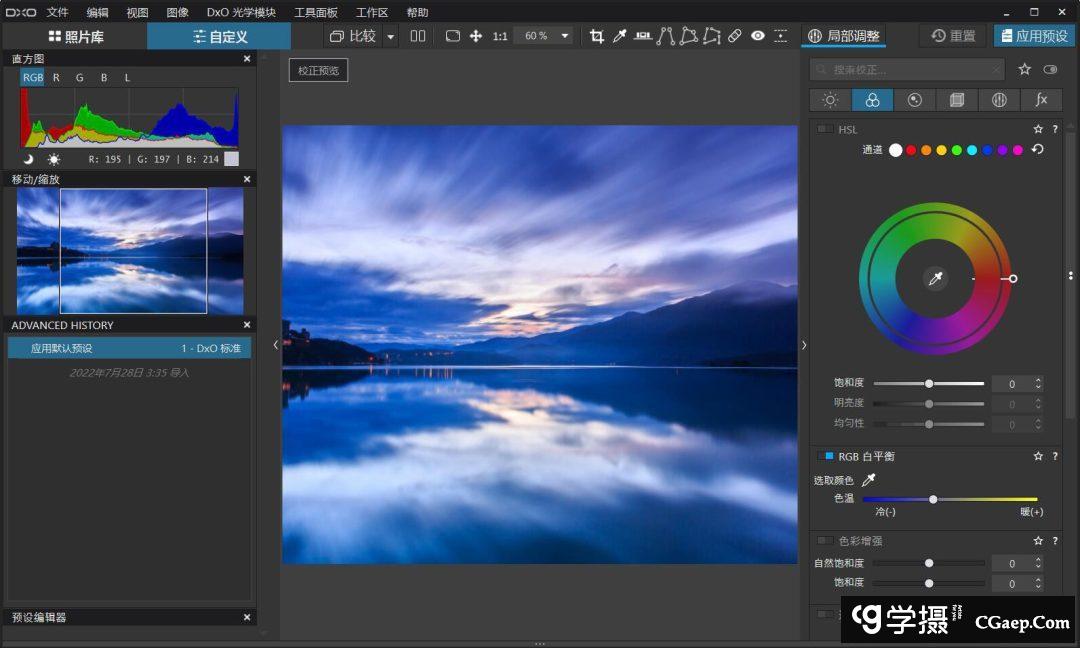The height and width of the screenshot is (648, 1080).
Task: Open the DxO 光学模块 menu
Action: tap(241, 12)
